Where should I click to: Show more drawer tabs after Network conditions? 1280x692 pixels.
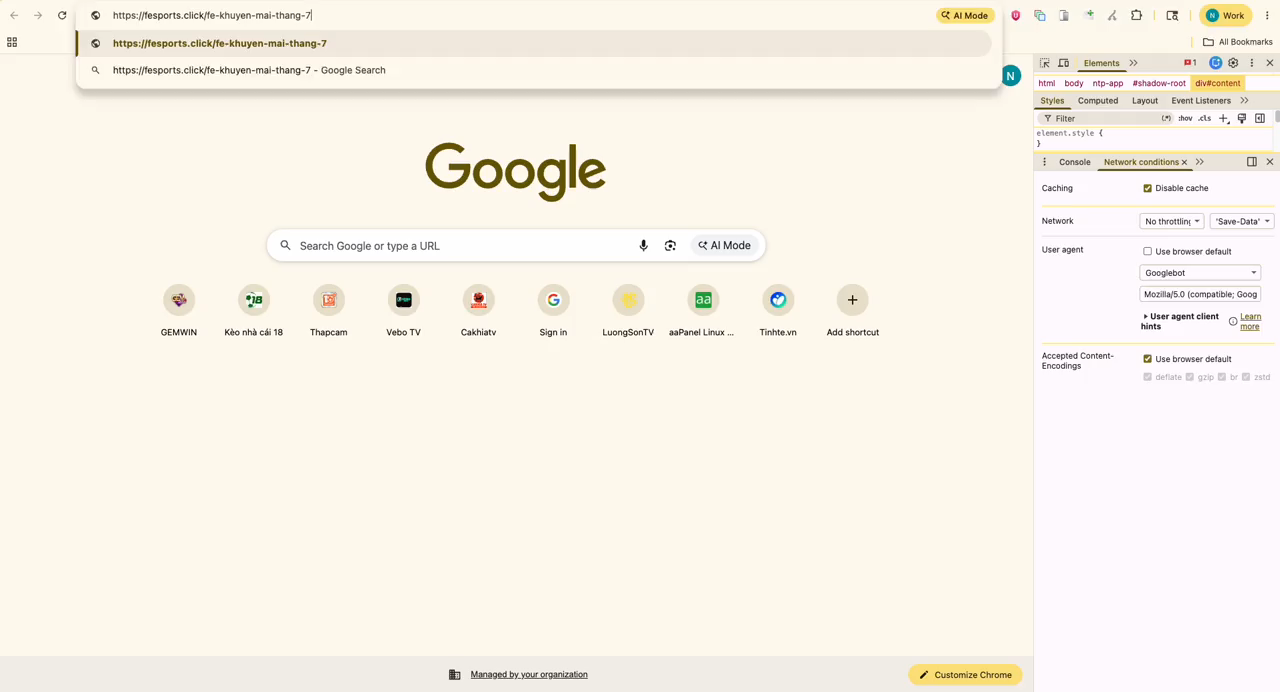[x=1199, y=162]
